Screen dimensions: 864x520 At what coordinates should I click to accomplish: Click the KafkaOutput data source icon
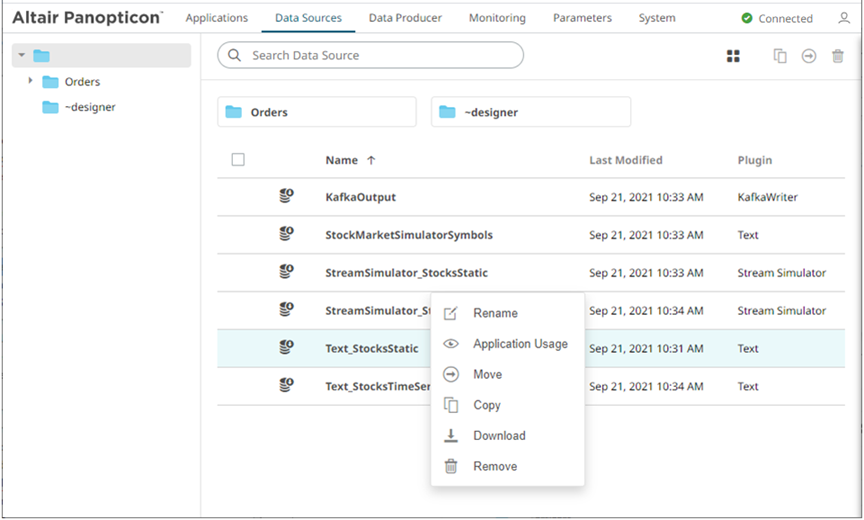(x=286, y=197)
